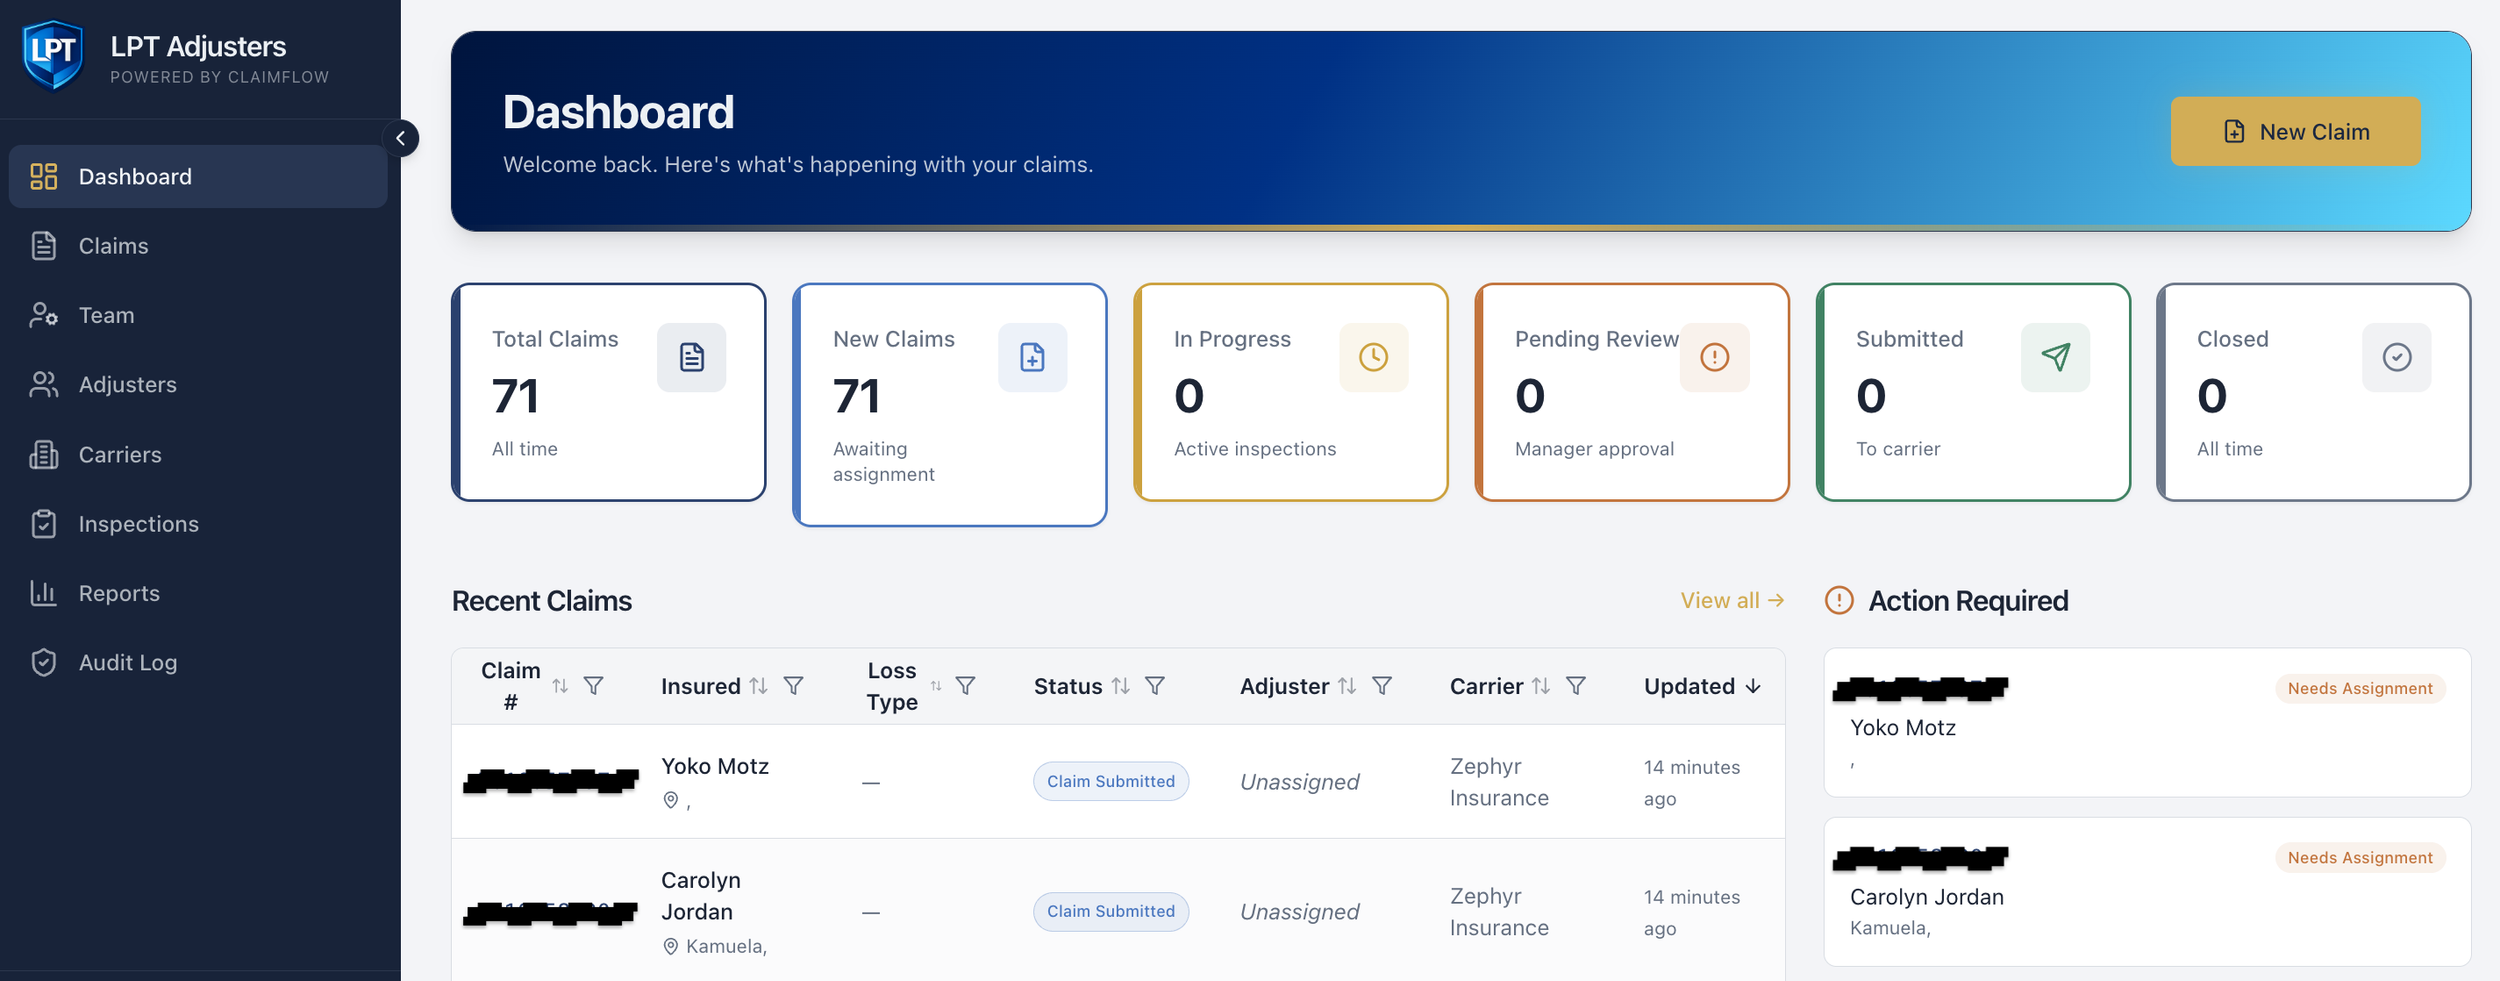The height and width of the screenshot is (981, 2500).
Task: Sort by Claim # column
Action: [x=560, y=686]
